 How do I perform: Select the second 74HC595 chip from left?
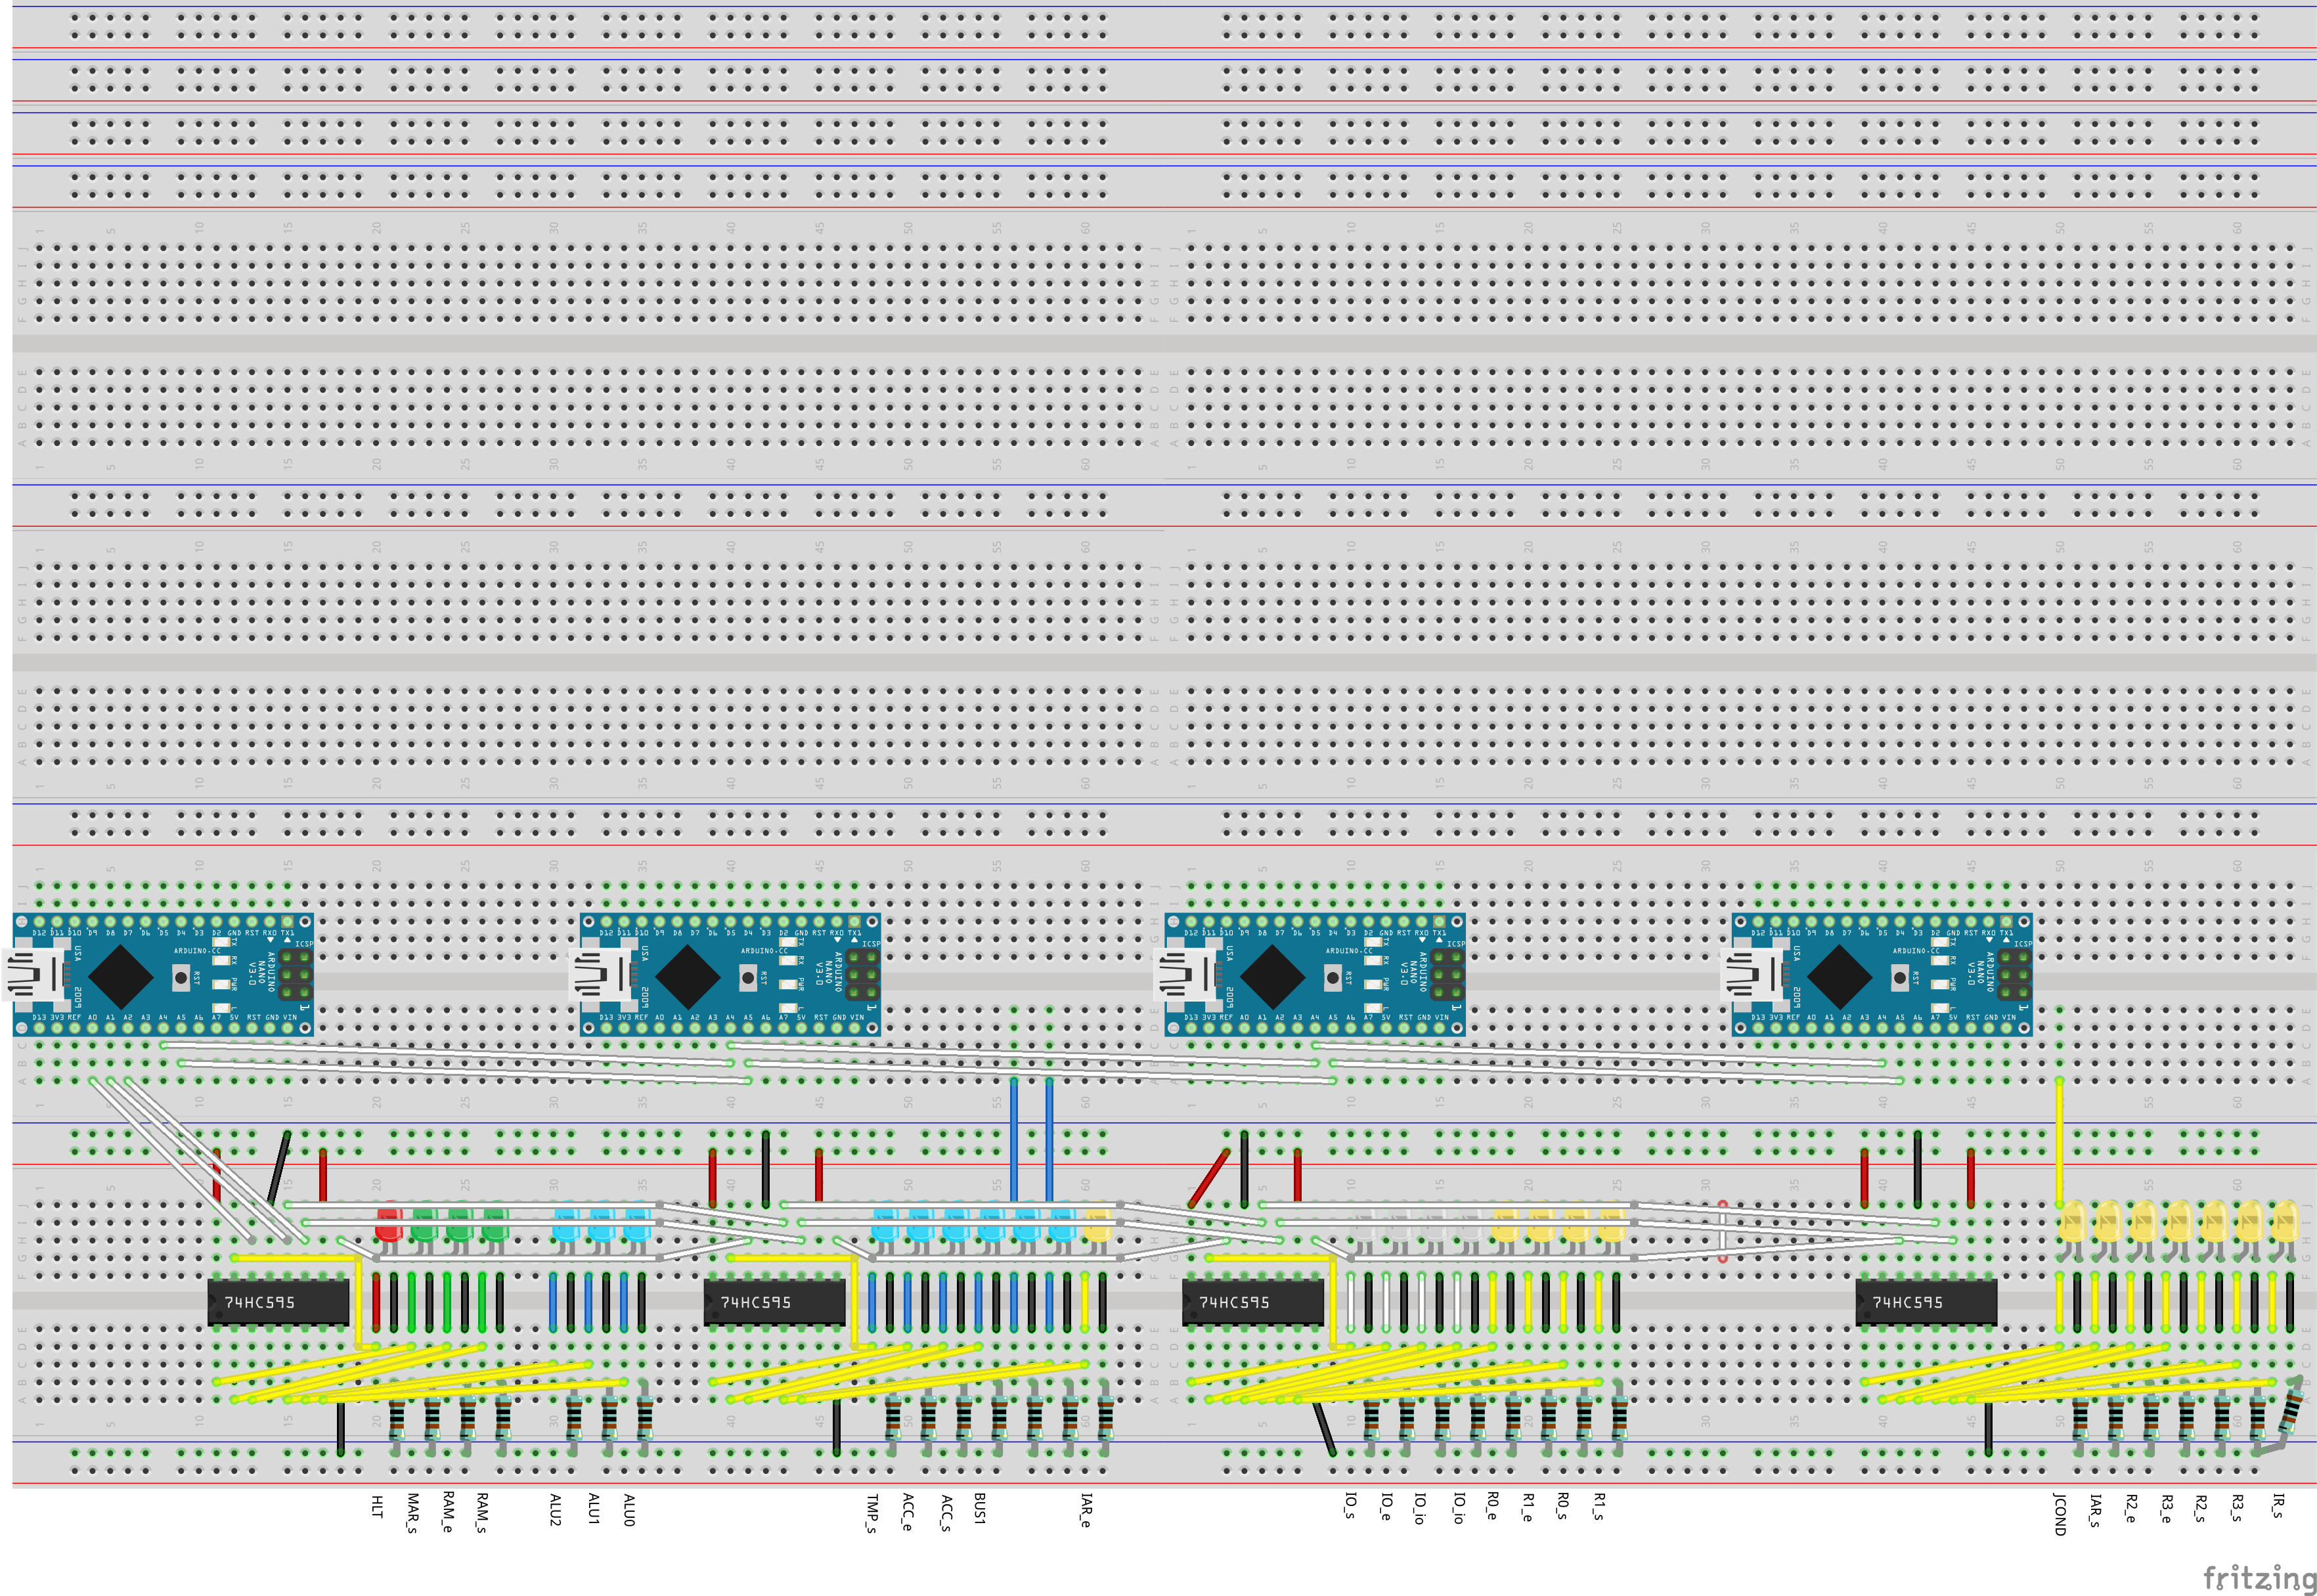pos(774,1302)
